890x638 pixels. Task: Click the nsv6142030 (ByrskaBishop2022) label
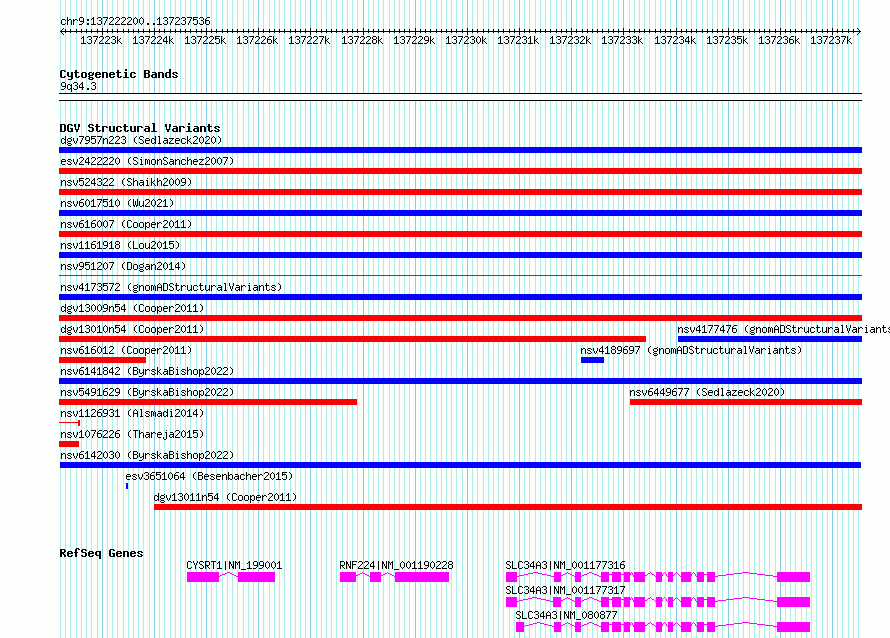[x=147, y=455]
